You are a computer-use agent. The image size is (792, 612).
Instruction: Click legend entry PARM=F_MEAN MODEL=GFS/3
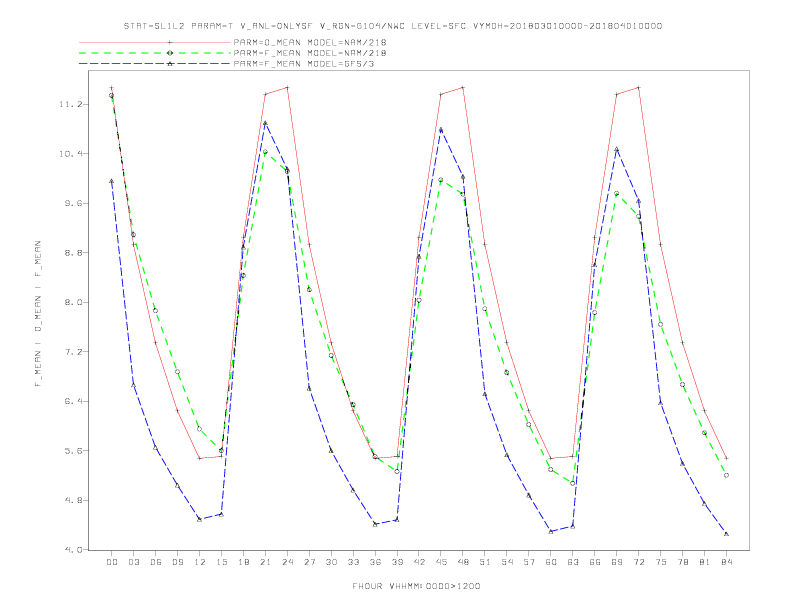[x=304, y=64]
